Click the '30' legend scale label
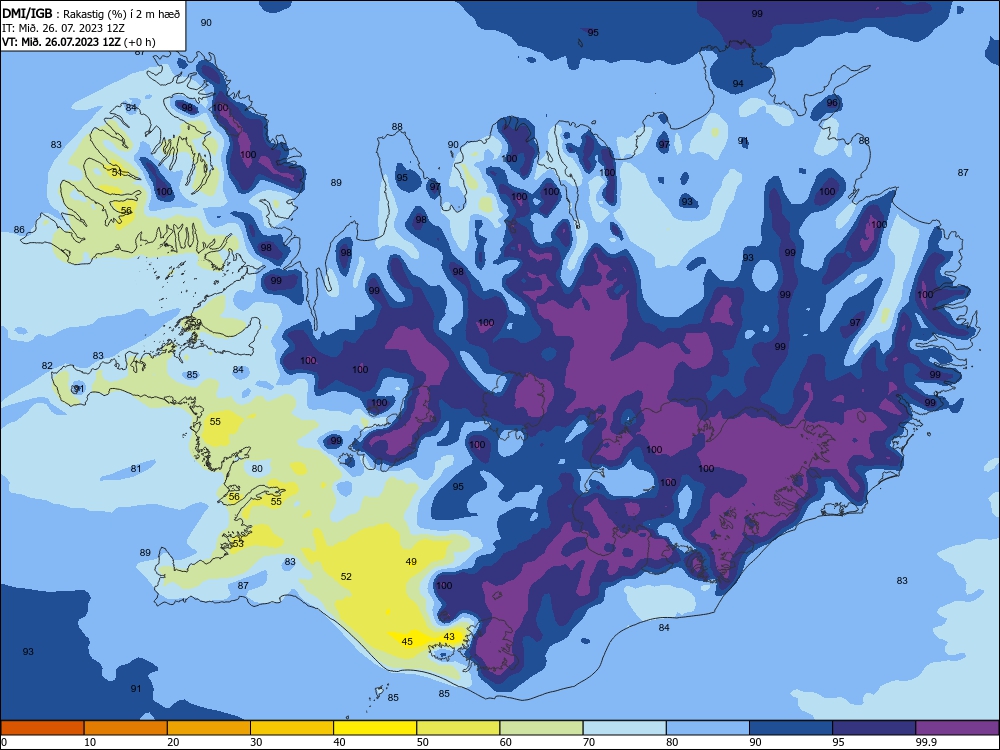Image resolution: width=1000 pixels, height=750 pixels. point(256,742)
